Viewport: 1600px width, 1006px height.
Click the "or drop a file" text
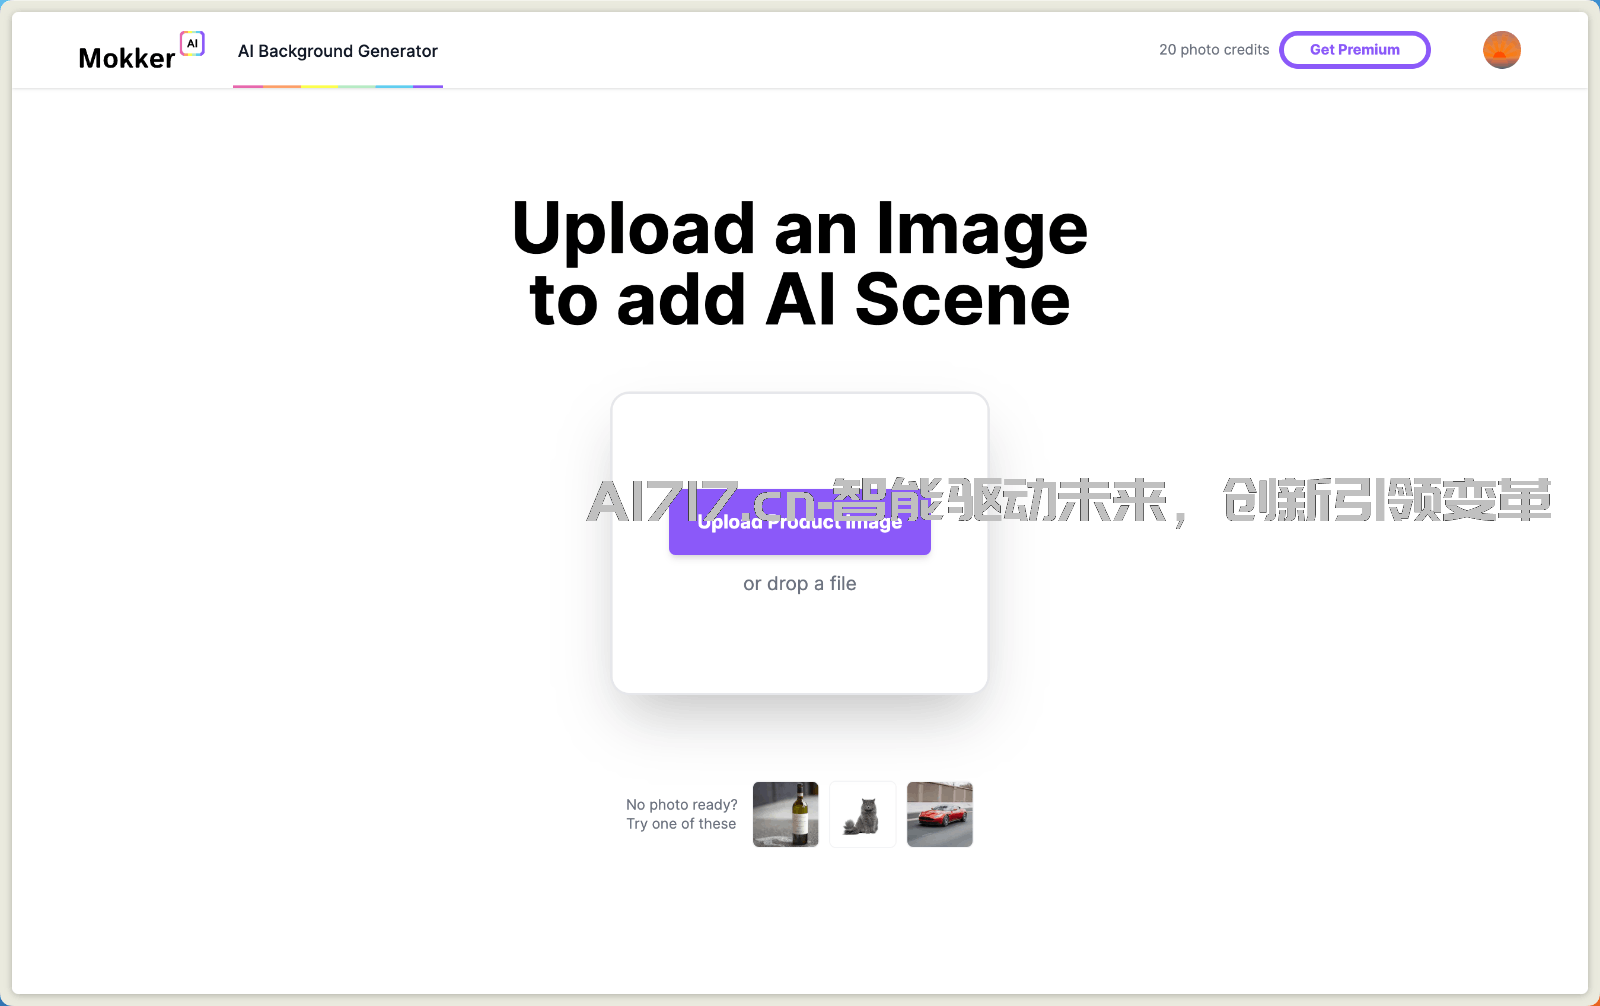click(x=799, y=584)
